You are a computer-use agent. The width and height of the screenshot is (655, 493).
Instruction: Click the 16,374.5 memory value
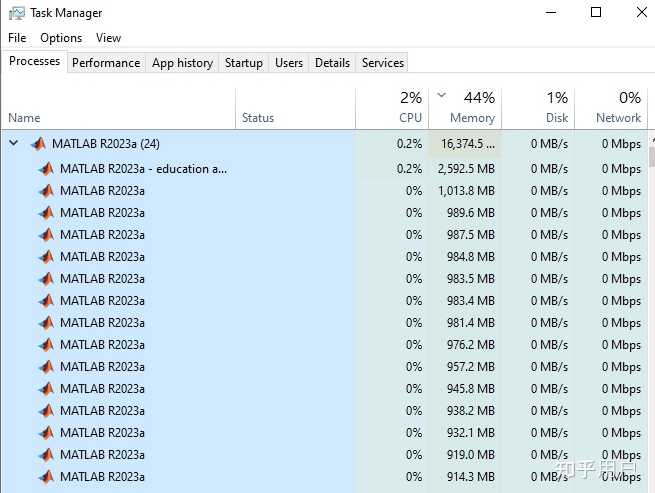tap(468, 144)
